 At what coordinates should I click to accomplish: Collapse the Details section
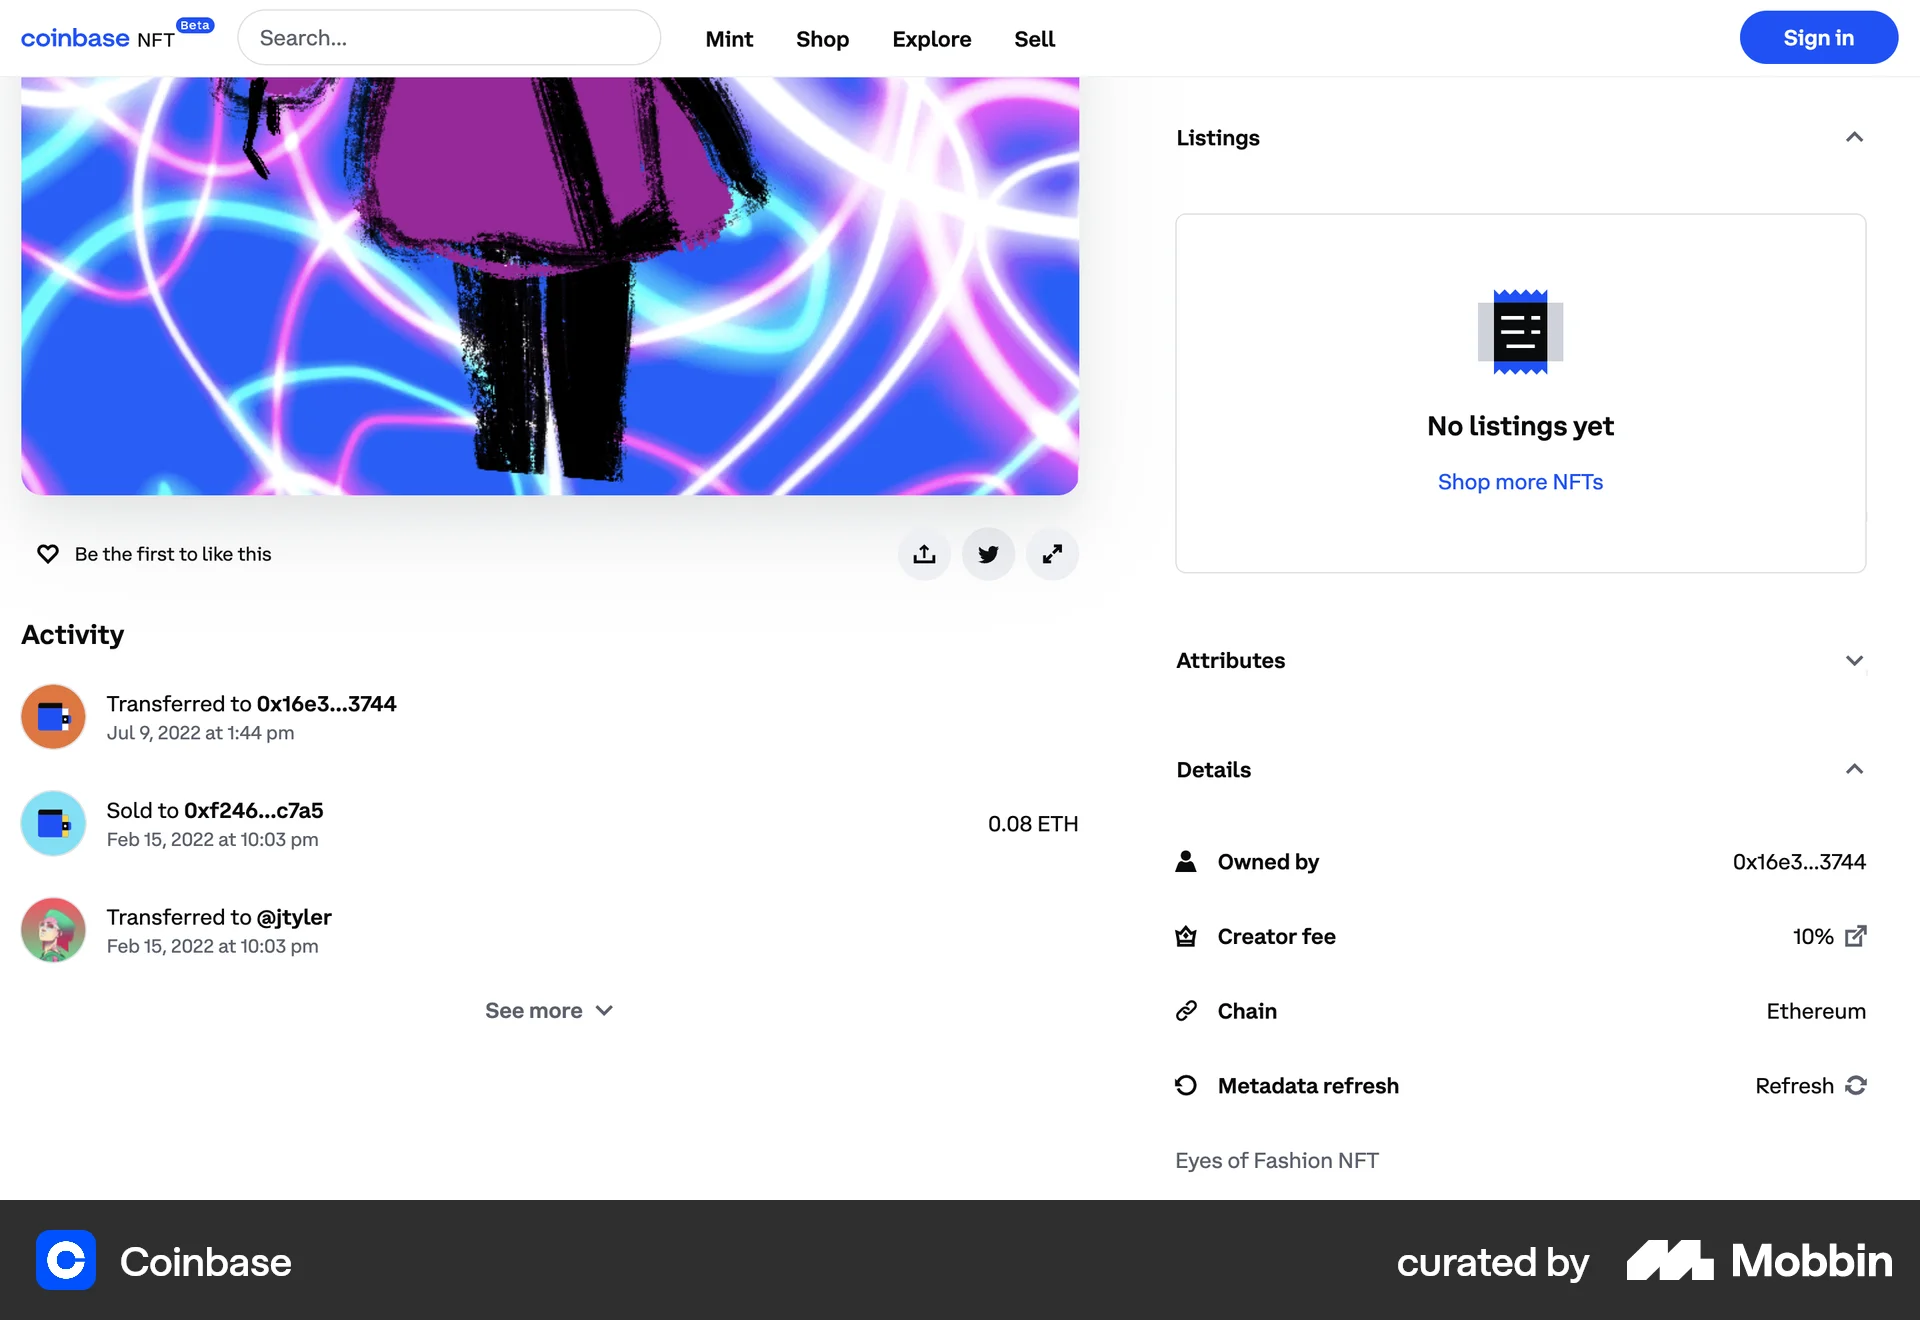[x=1855, y=769]
